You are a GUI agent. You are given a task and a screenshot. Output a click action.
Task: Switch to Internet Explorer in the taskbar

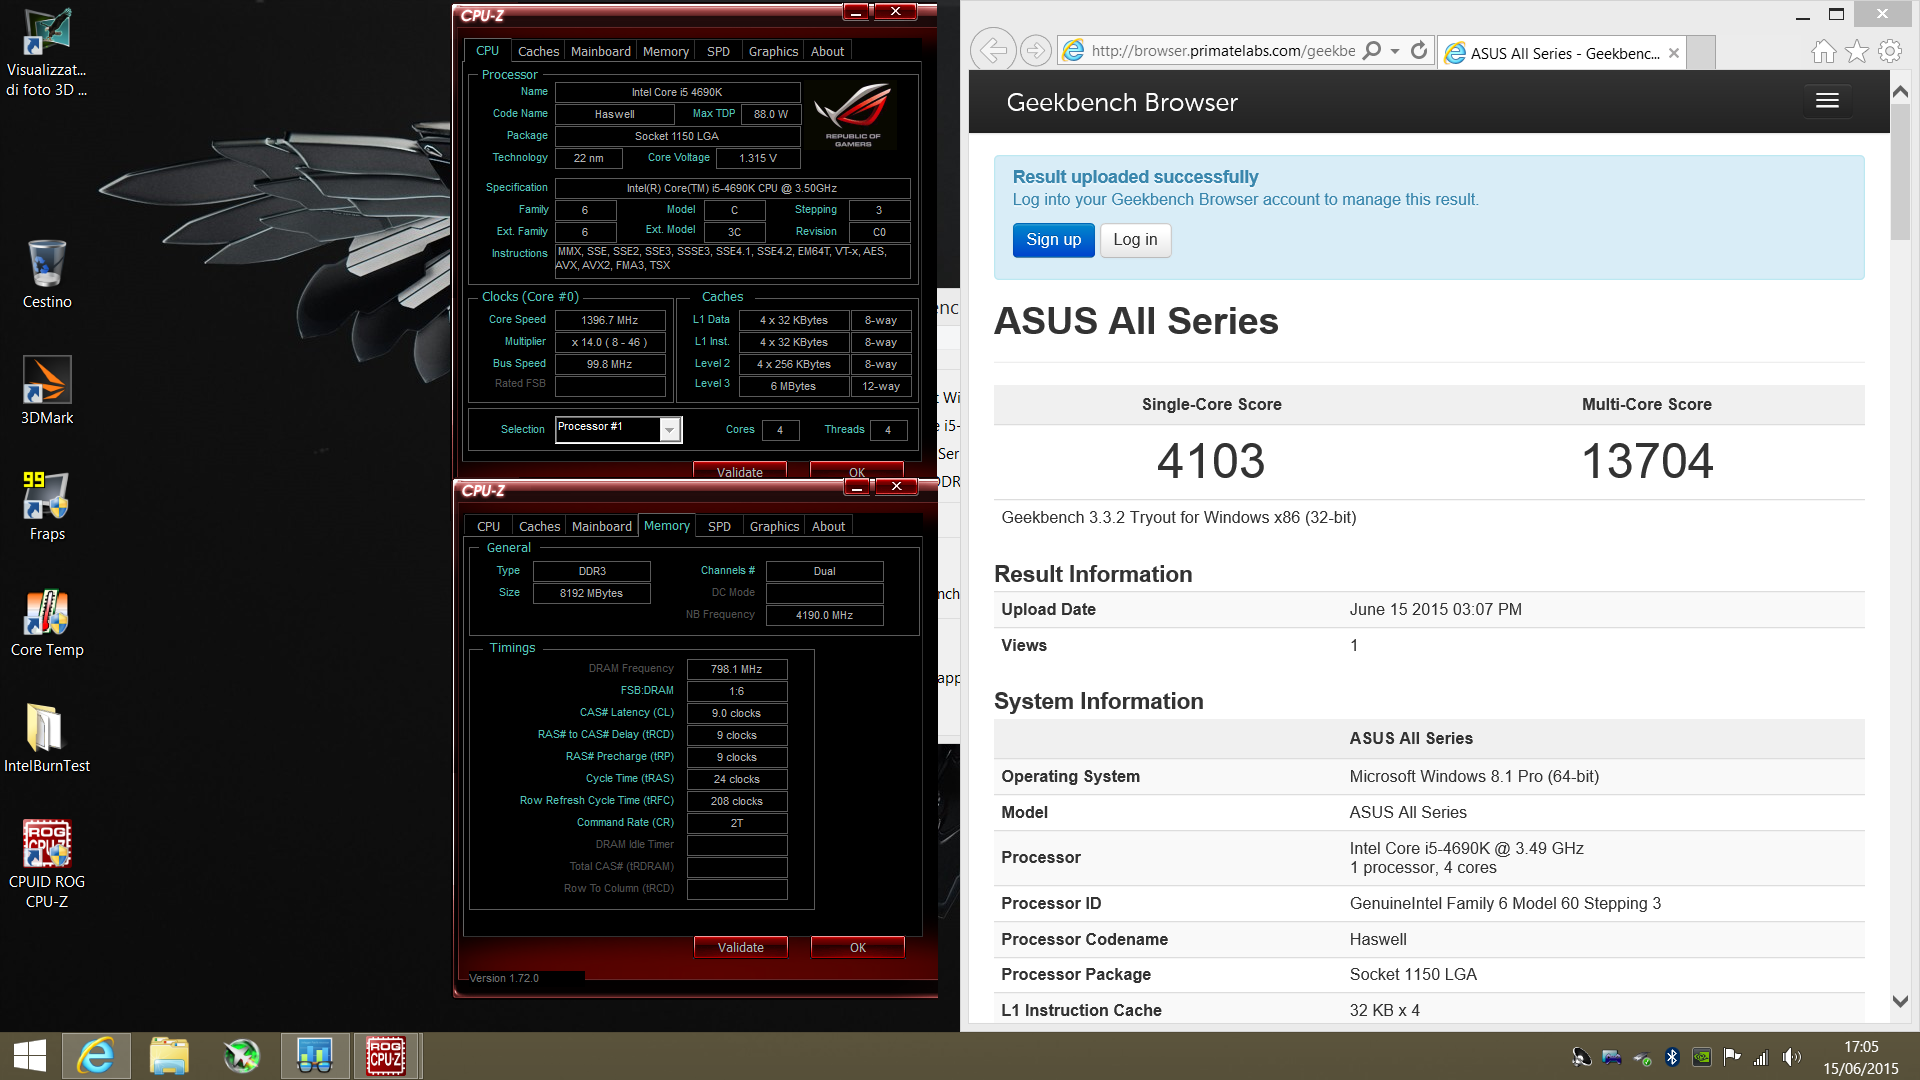tap(96, 1056)
